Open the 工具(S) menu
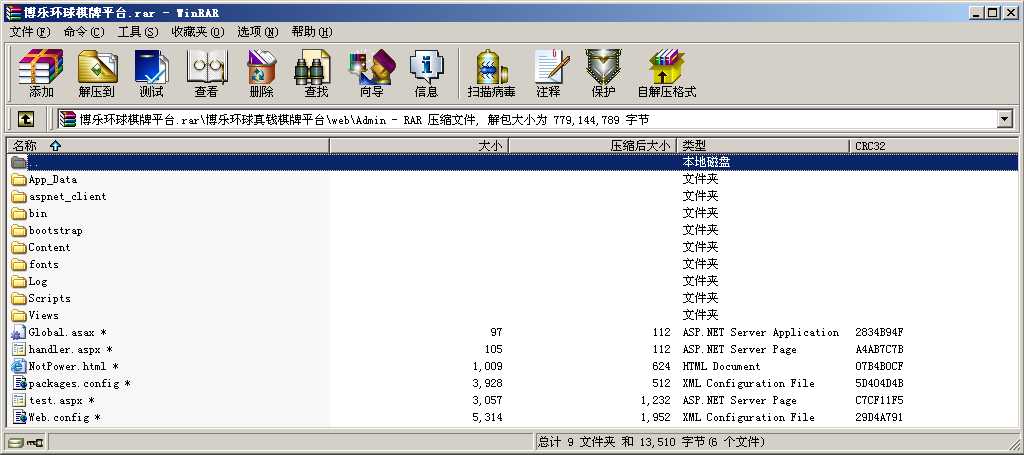 [137, 31]
